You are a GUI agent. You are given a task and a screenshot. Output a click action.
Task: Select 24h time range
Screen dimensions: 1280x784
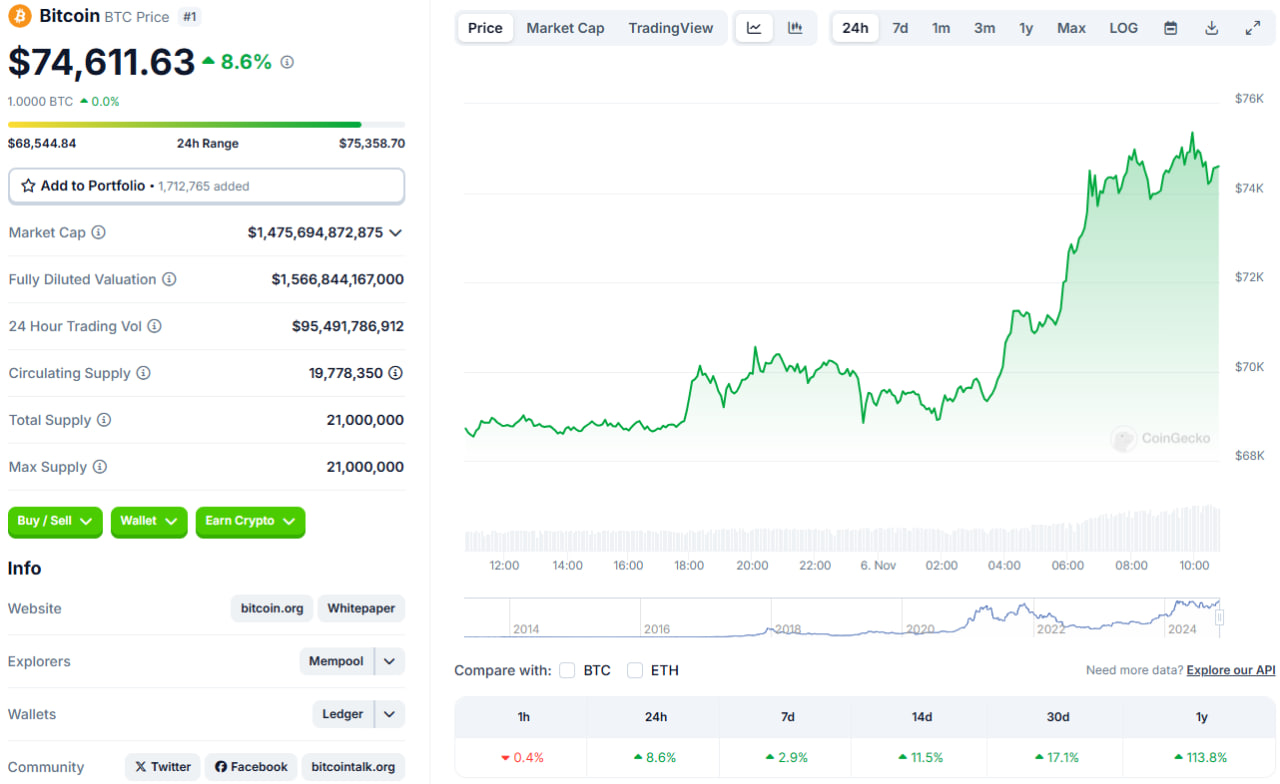point(855,28)
